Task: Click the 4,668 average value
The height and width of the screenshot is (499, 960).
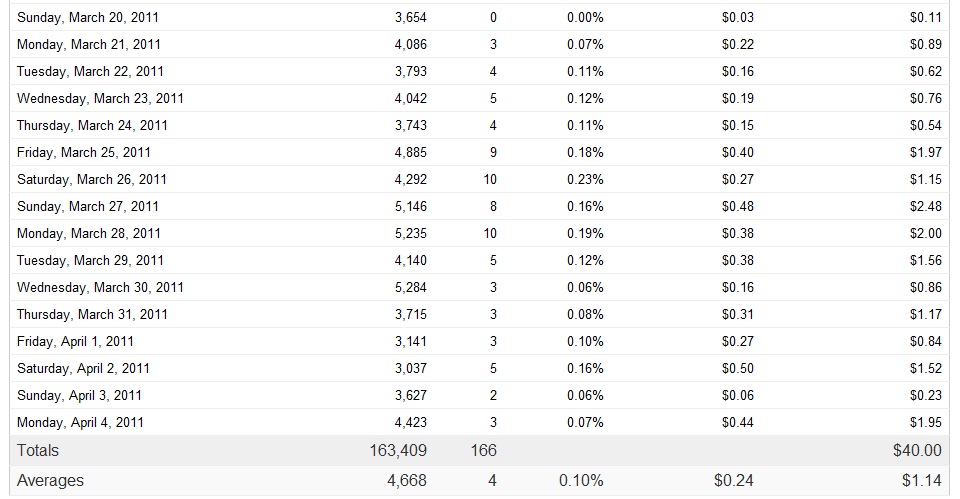Action: click(406, 481)
